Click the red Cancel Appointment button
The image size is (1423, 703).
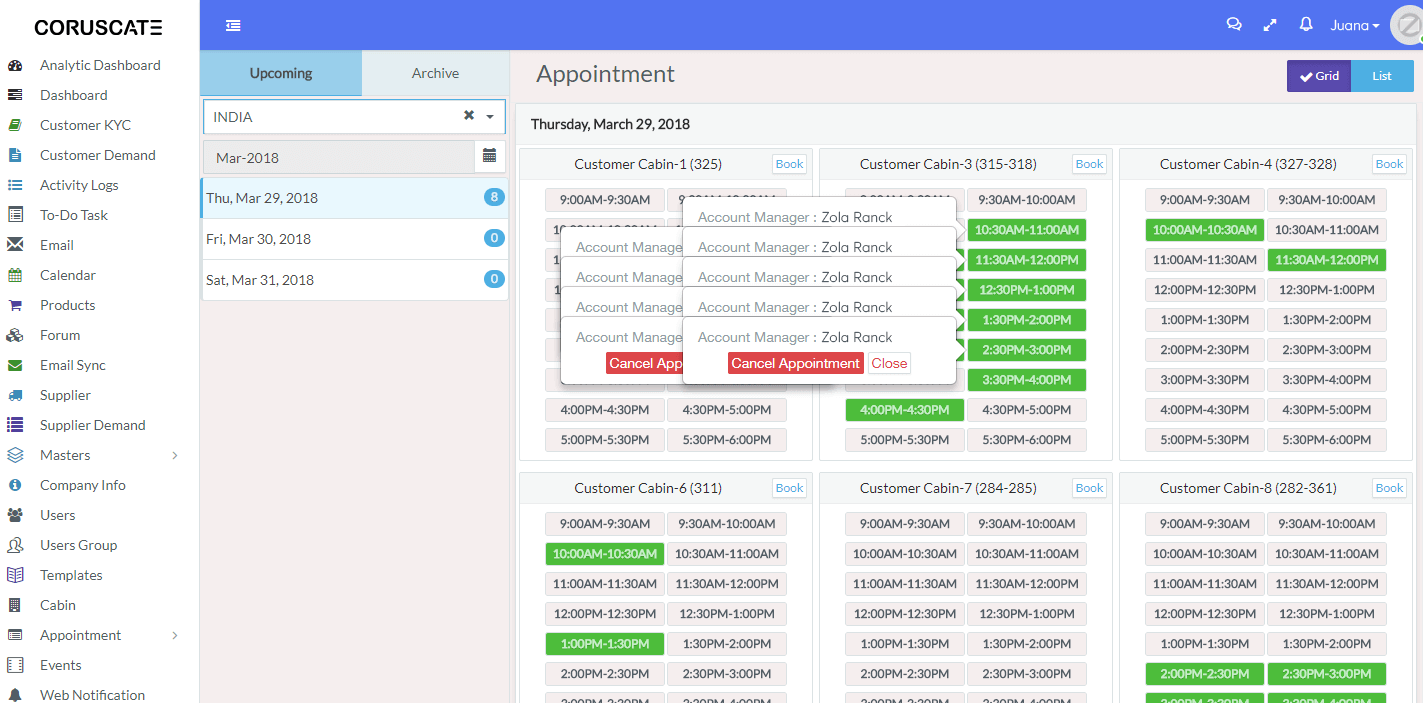coord(795,363)
